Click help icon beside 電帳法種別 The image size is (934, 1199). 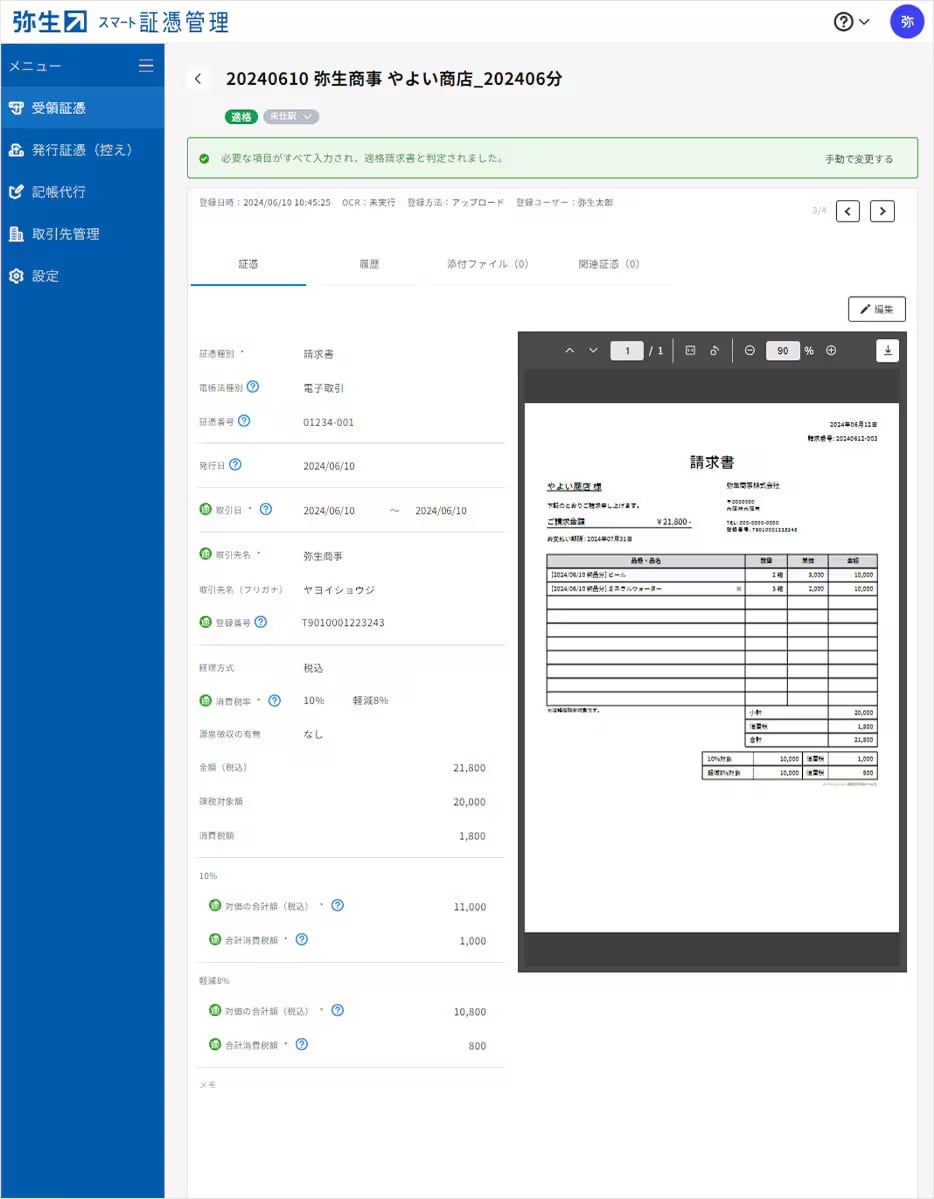(x=252, y=387)
